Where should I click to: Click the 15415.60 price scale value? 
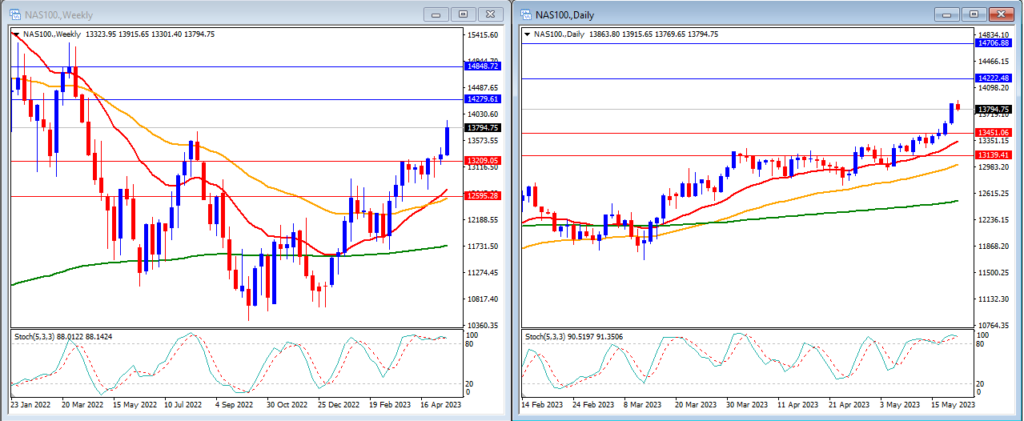pyautogui.click(x=483, y=35)
